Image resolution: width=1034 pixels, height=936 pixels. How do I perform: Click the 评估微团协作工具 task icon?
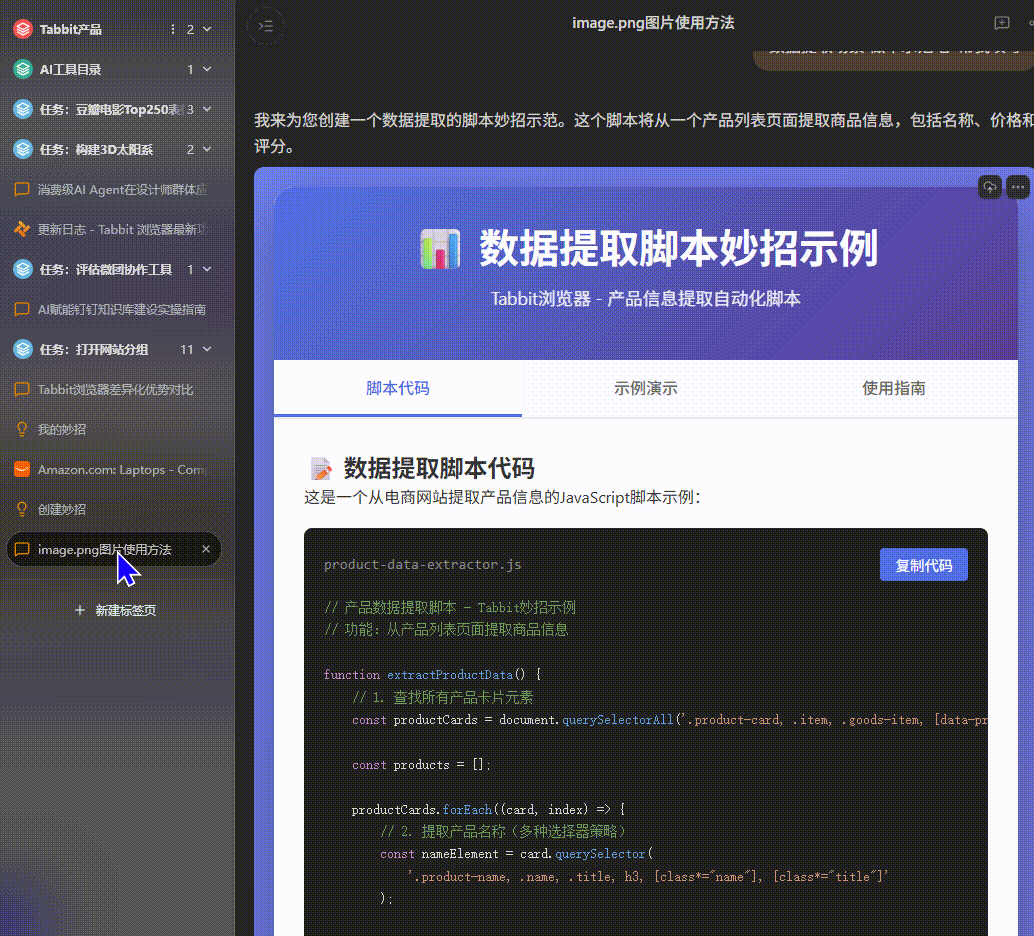tap(23, 269)
